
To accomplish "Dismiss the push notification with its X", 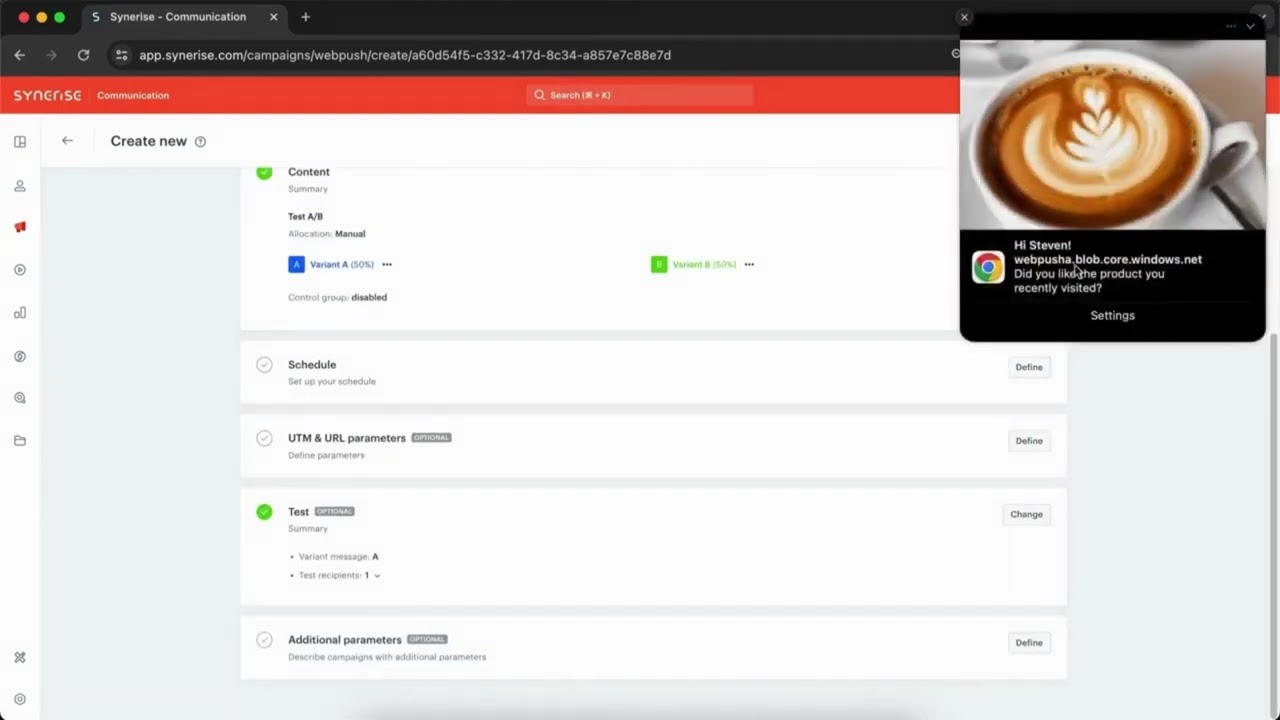I will 964,17.
